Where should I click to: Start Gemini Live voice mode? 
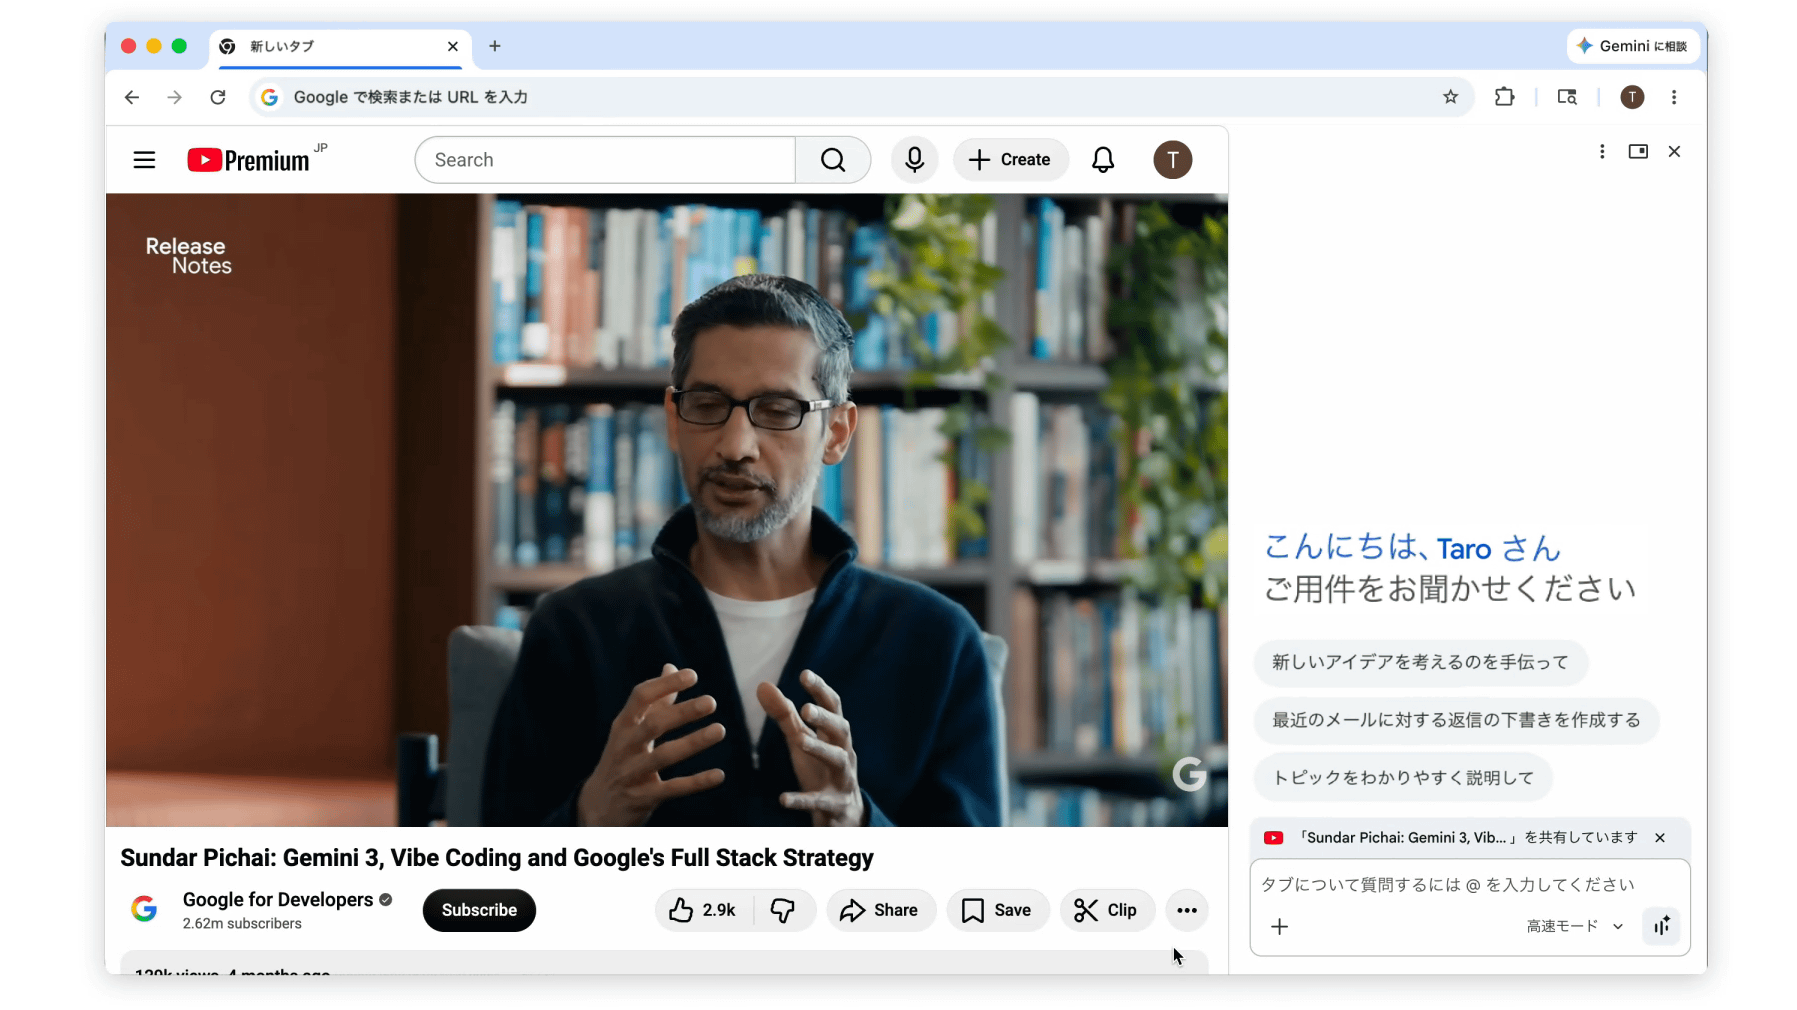(1661, 926)
